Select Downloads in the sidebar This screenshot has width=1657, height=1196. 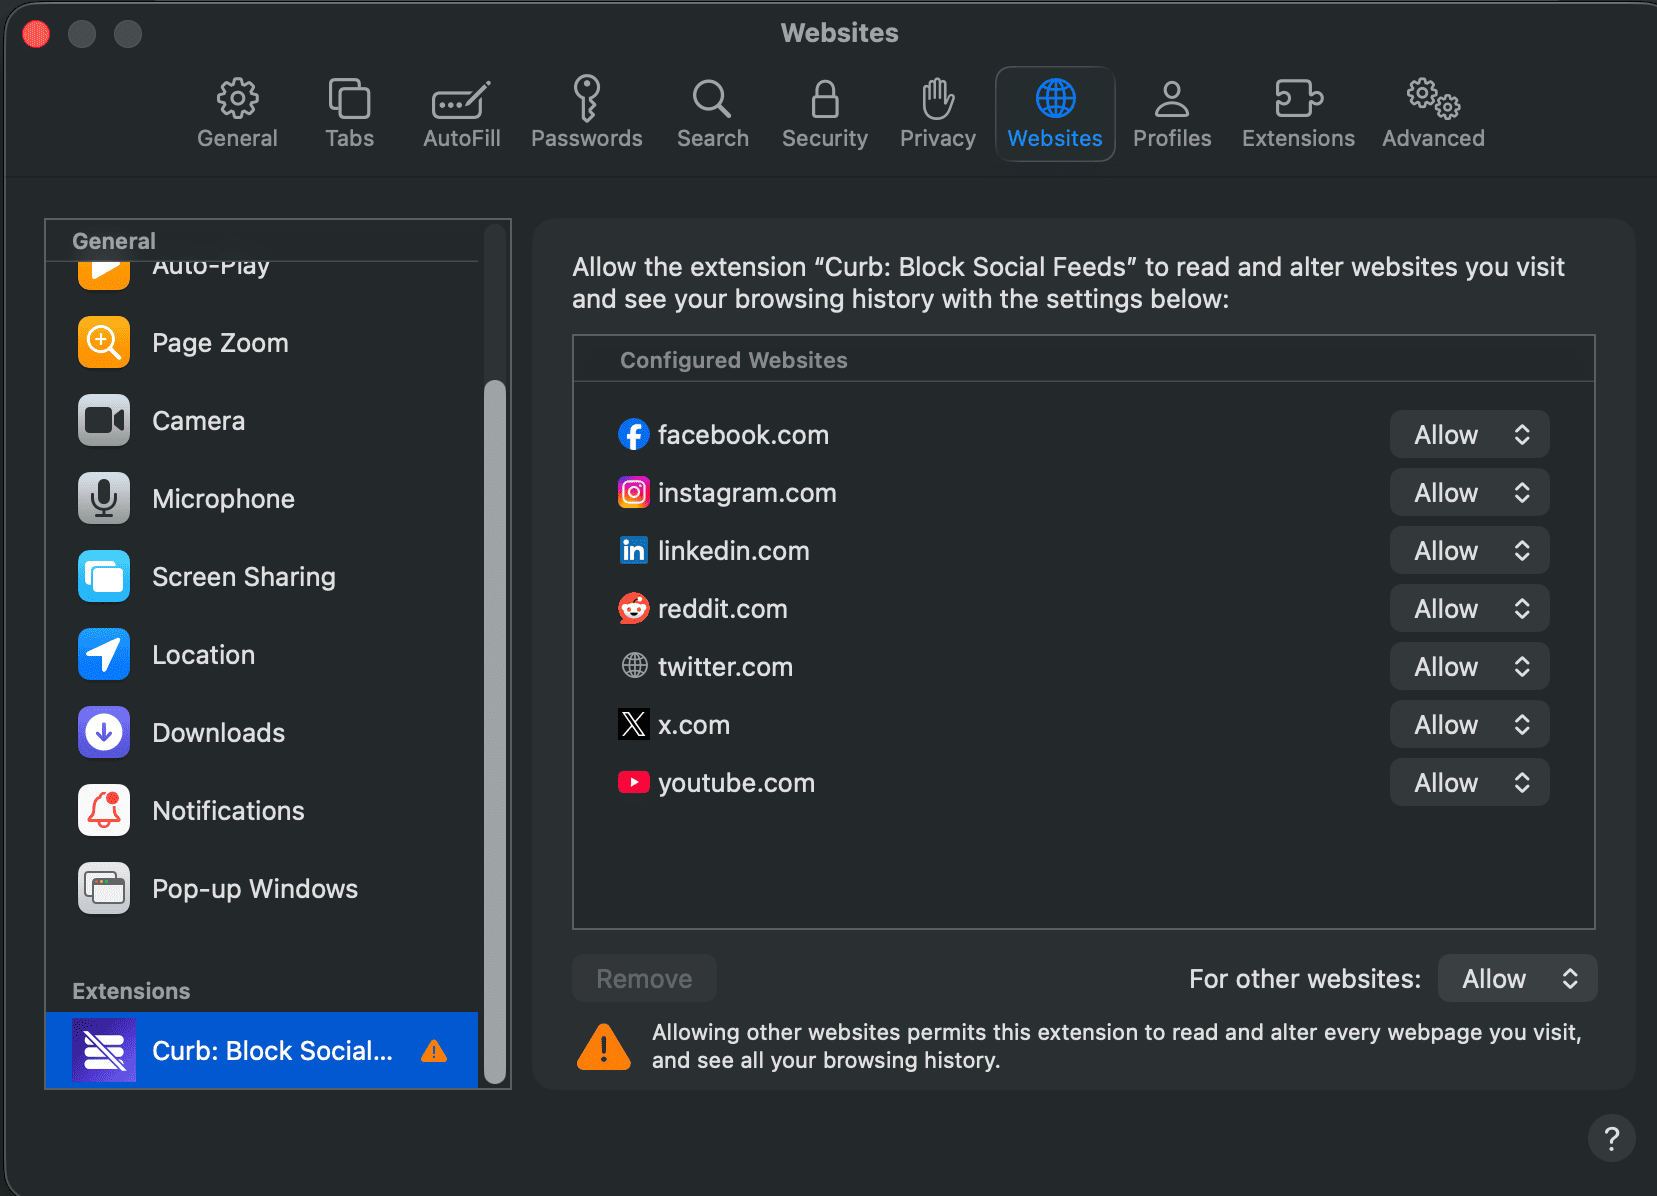tap(262, 733)
